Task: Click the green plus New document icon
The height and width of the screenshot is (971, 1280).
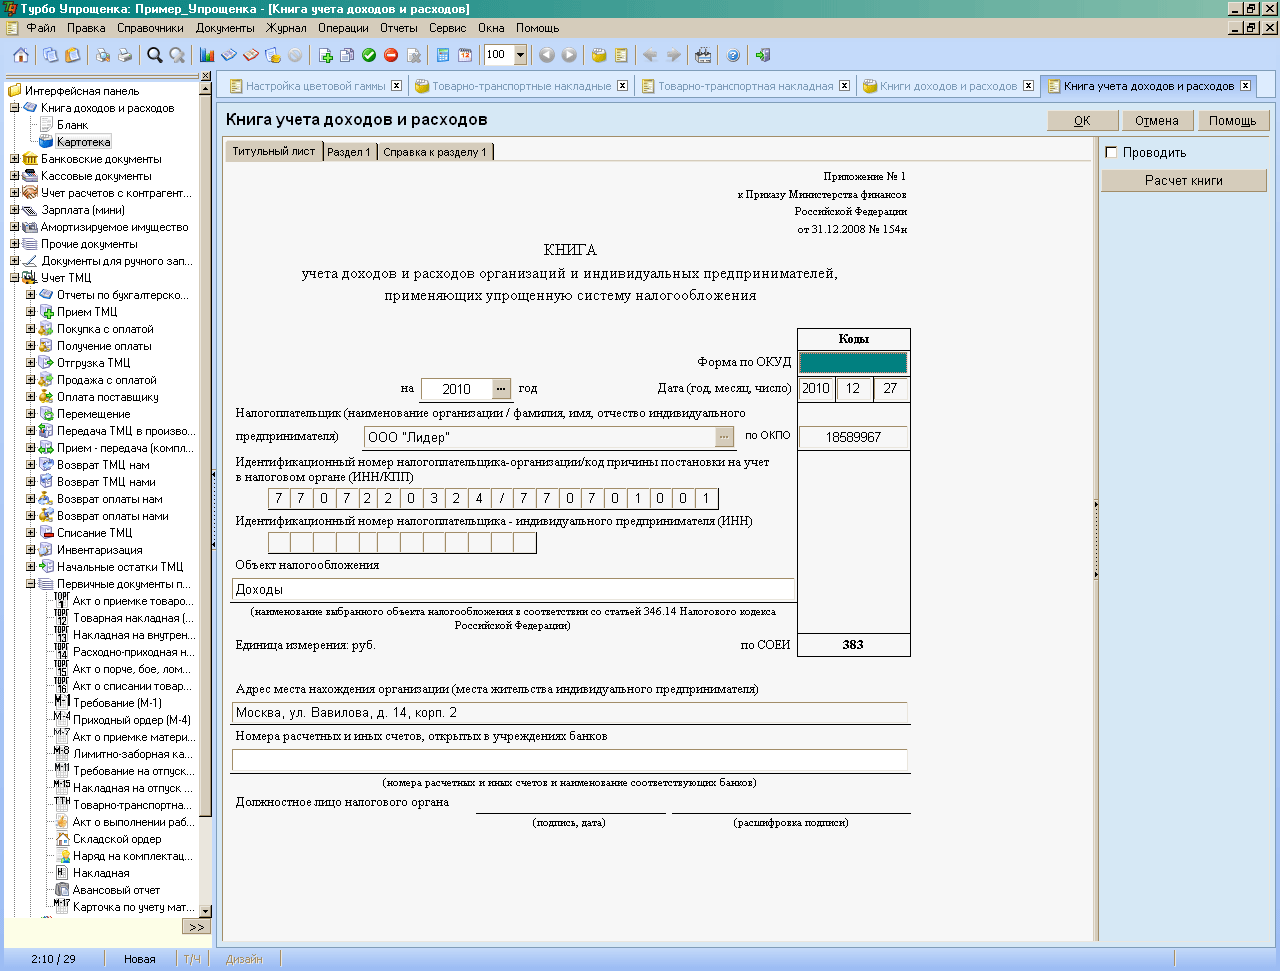Action: [325, 55]
